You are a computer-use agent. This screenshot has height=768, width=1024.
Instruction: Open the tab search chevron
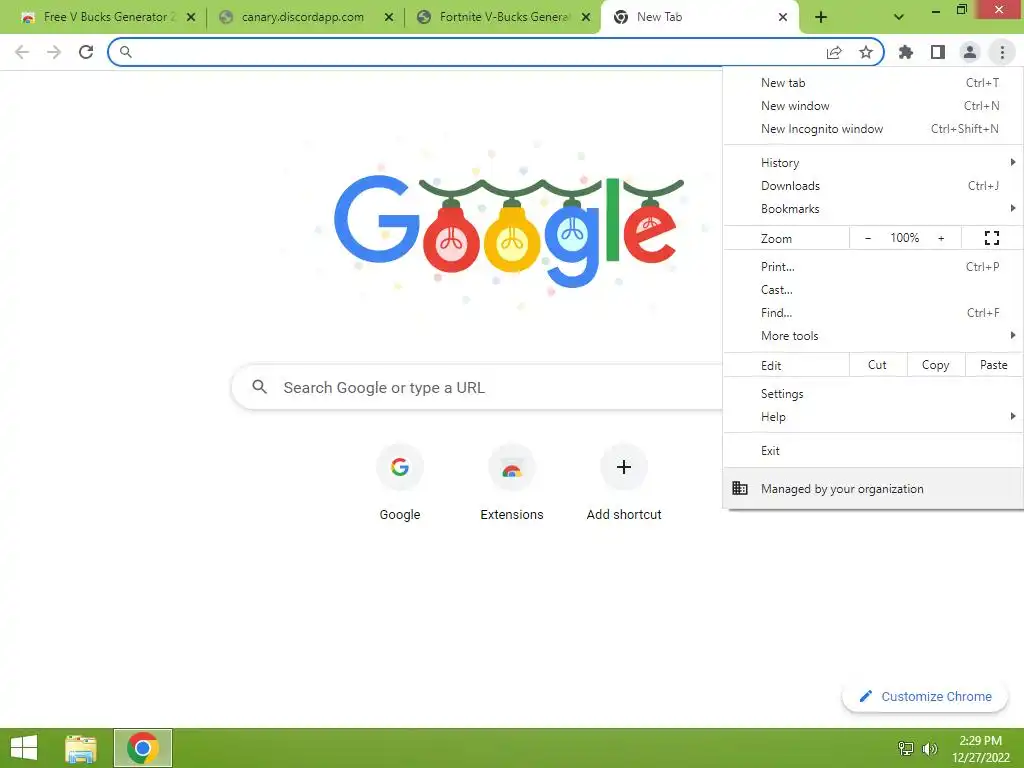coord(899,18)
